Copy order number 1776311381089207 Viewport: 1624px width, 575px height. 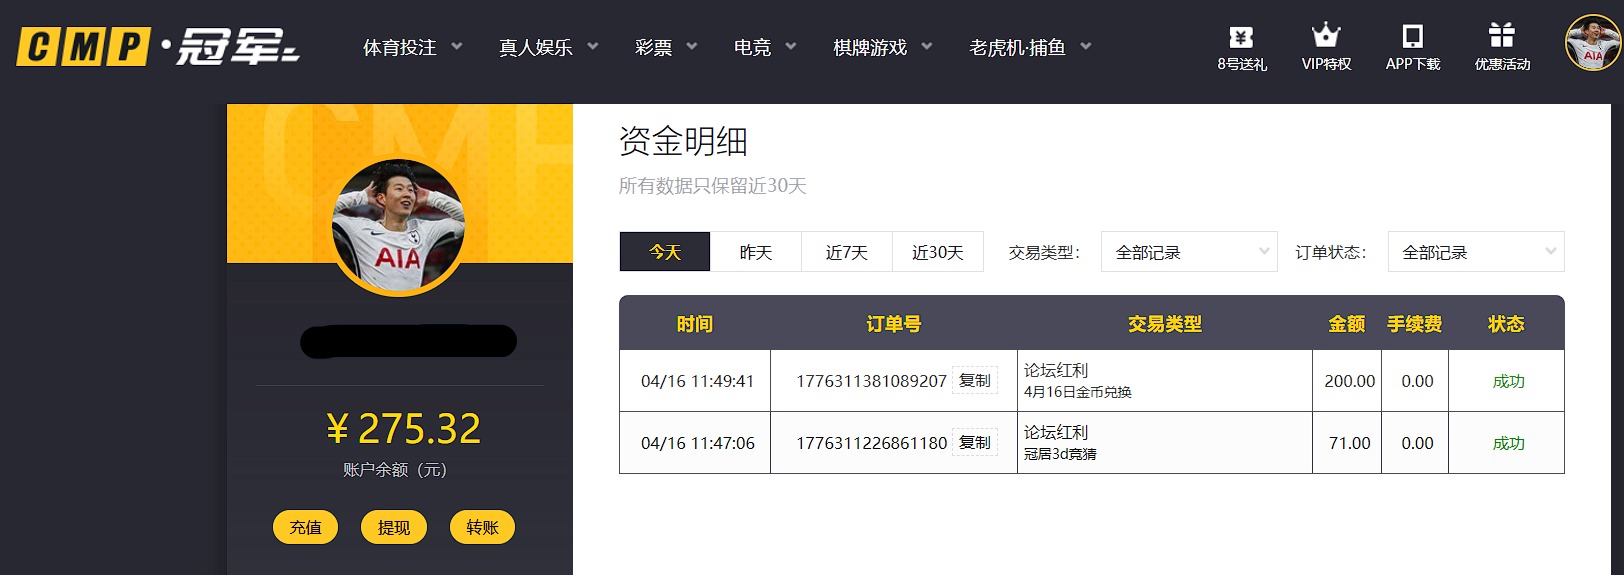pyautogui.click(x=974, y=381)
